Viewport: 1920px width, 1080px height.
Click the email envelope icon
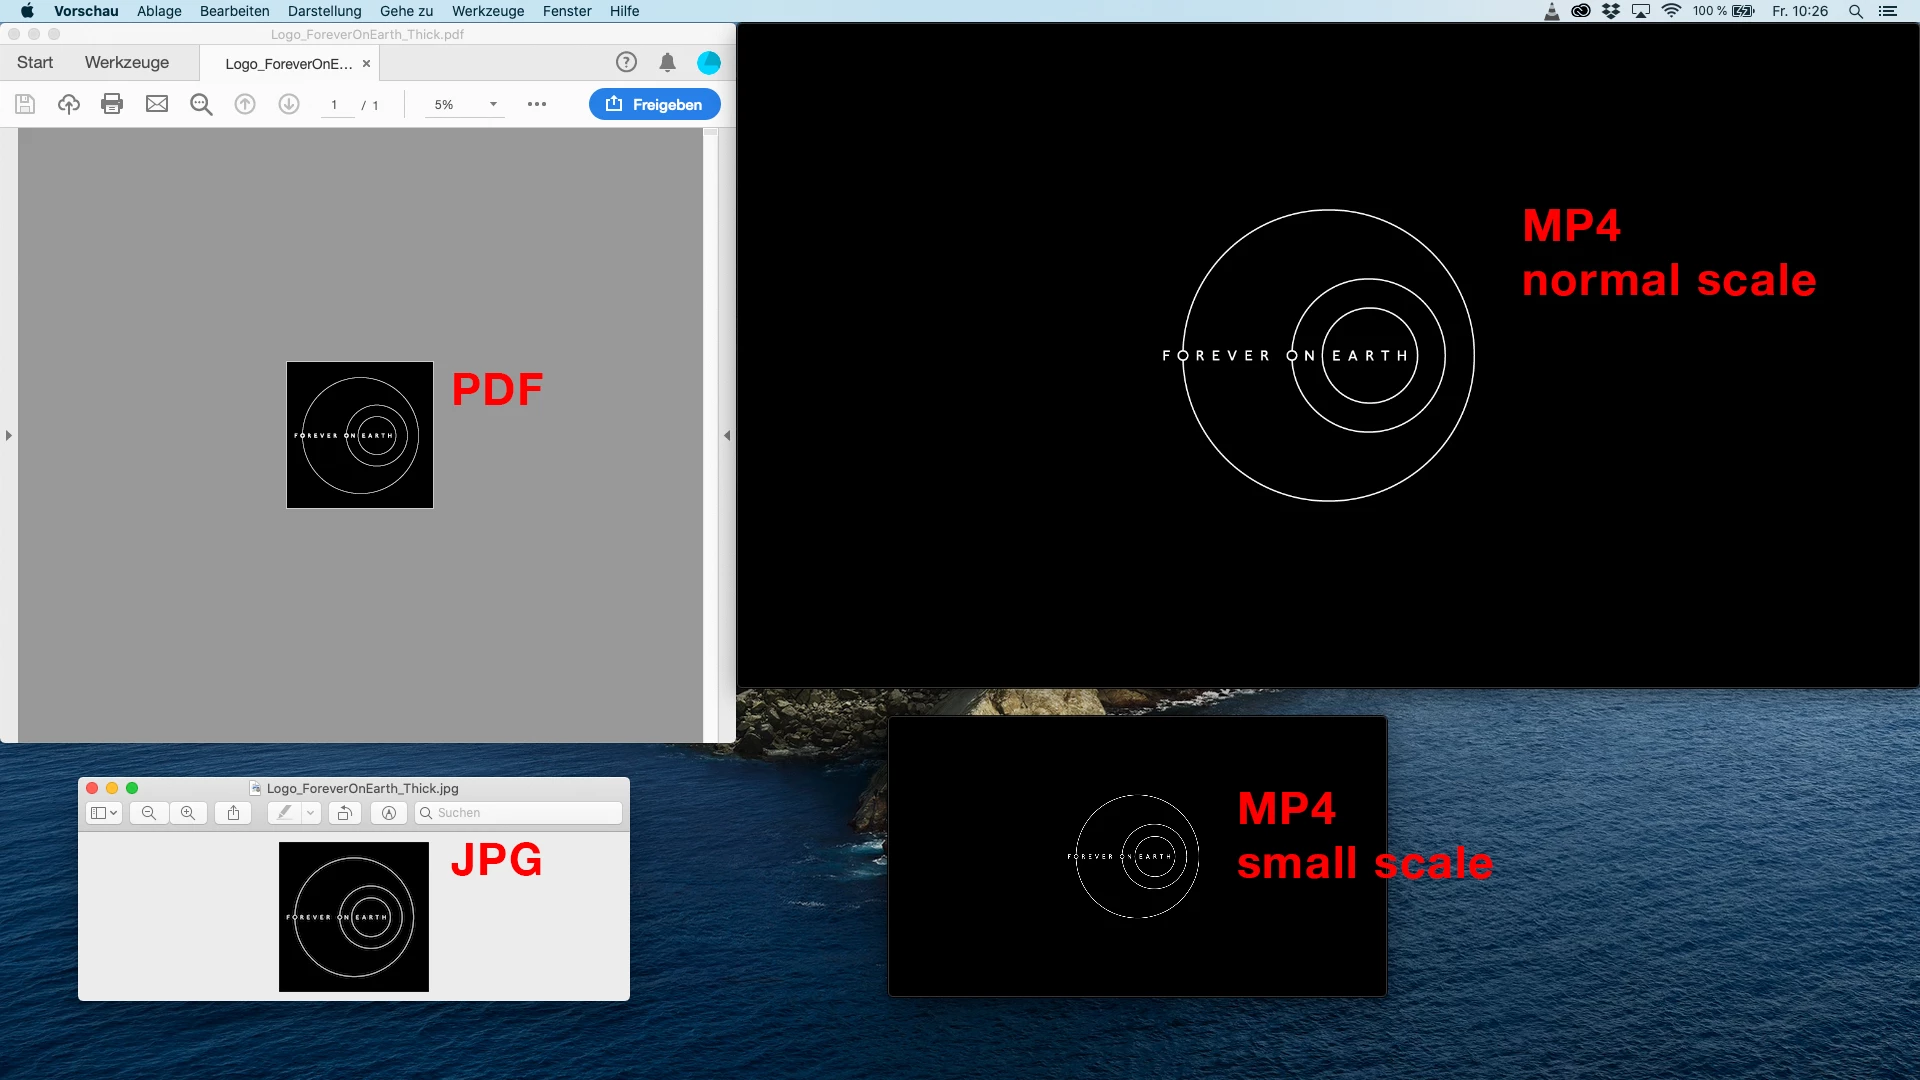pyautogui.click(x=157, y=104)
